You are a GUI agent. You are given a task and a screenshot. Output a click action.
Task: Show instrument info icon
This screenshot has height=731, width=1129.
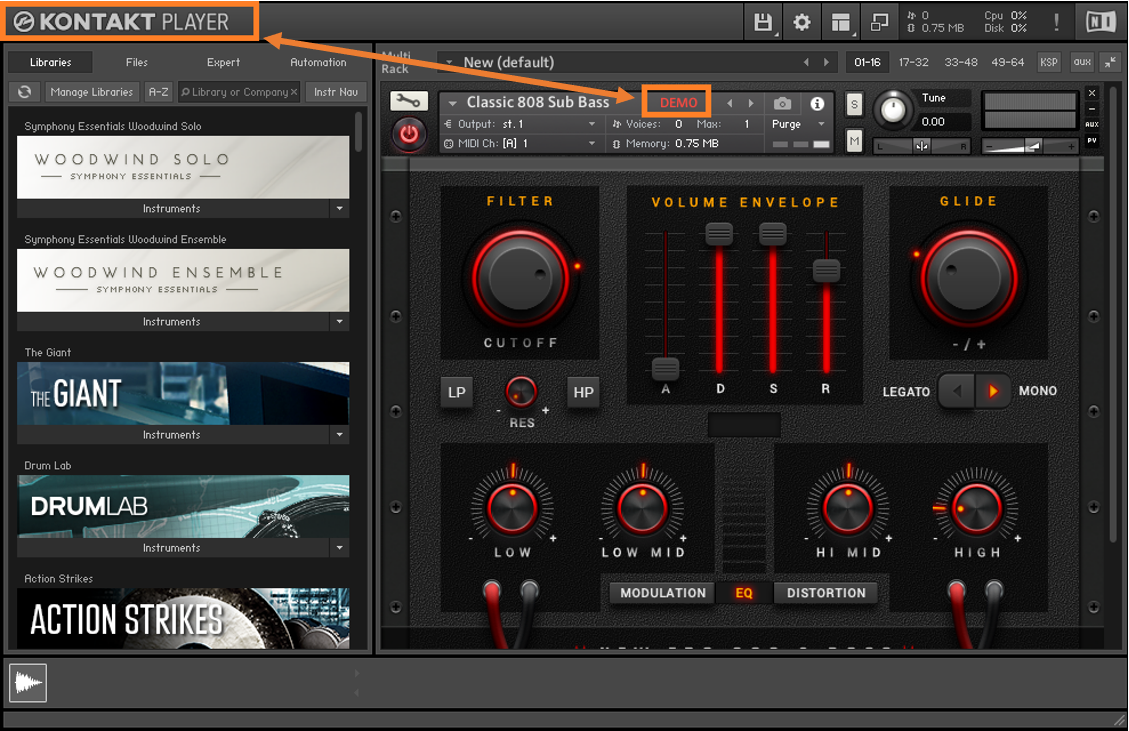[817, 104]
